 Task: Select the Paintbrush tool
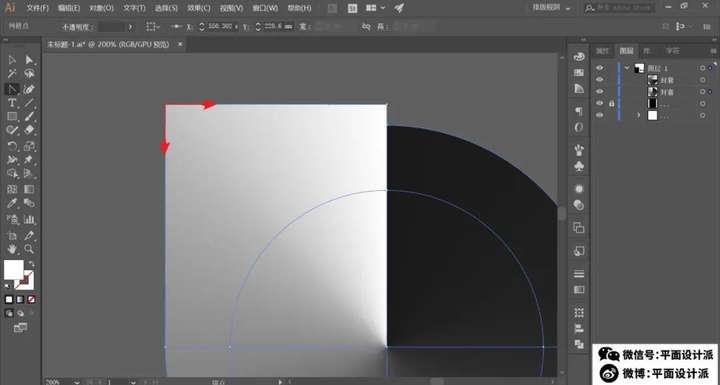coord(29,117)
